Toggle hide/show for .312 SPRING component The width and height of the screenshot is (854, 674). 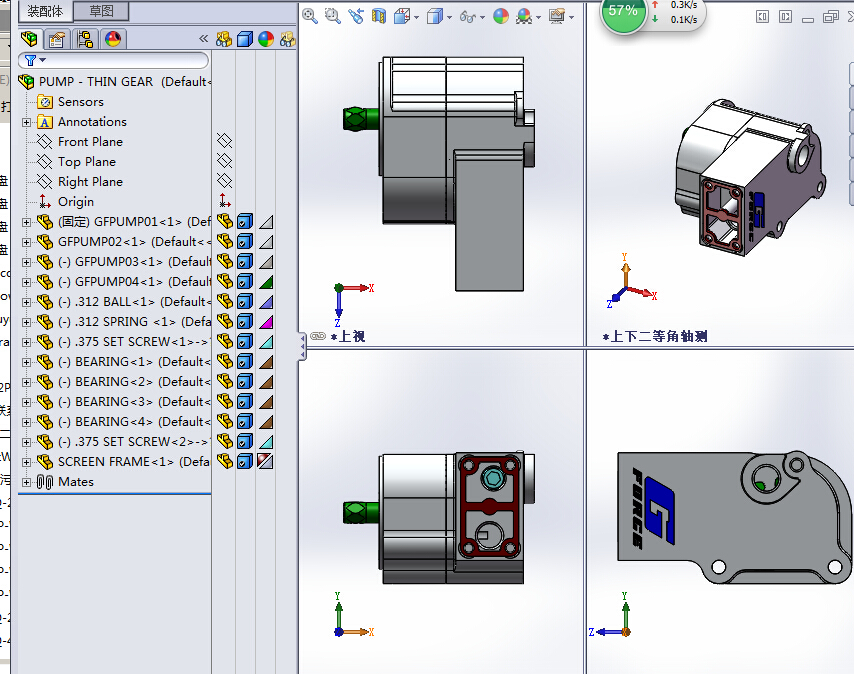[x=224, y=322]
